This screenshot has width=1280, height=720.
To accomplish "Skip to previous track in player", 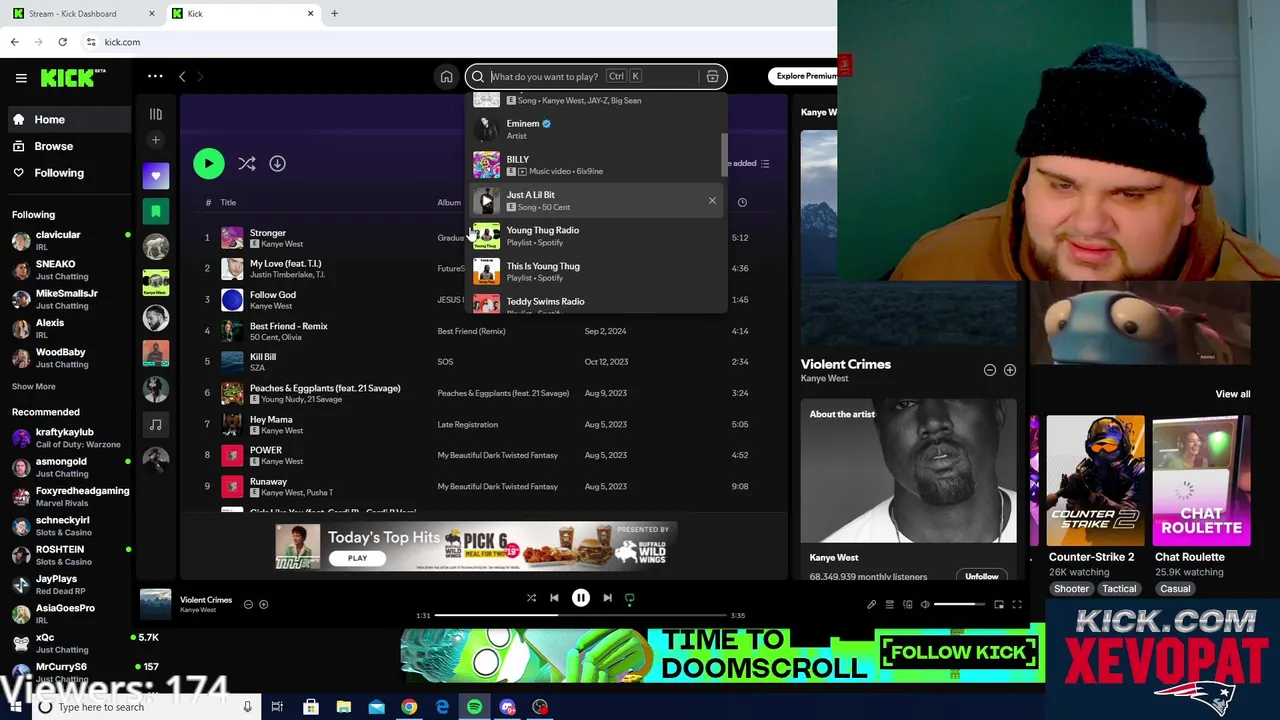I will tap(554, 598).
